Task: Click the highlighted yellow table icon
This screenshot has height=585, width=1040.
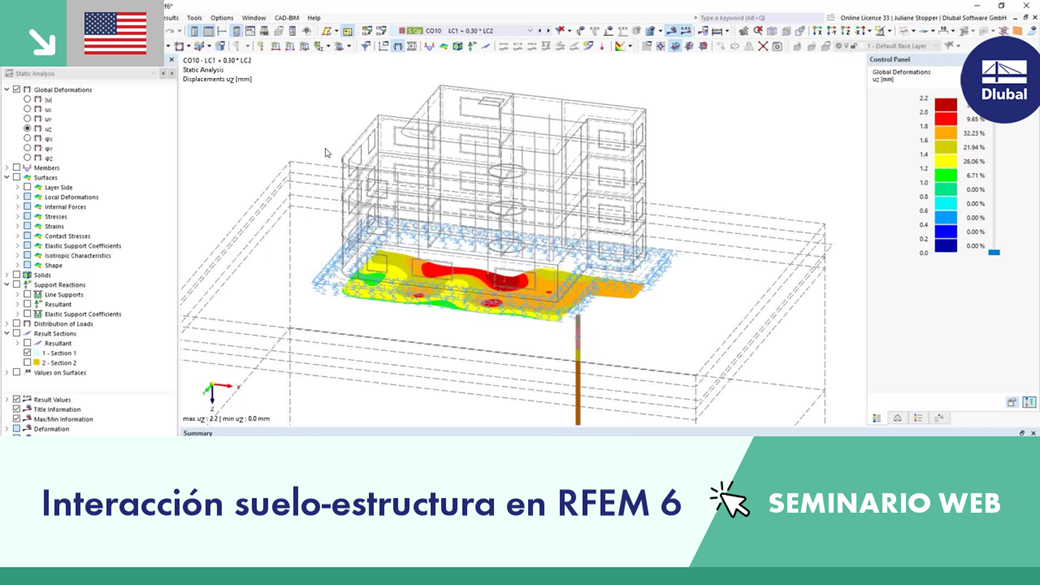Action: (x=348, y=31)
